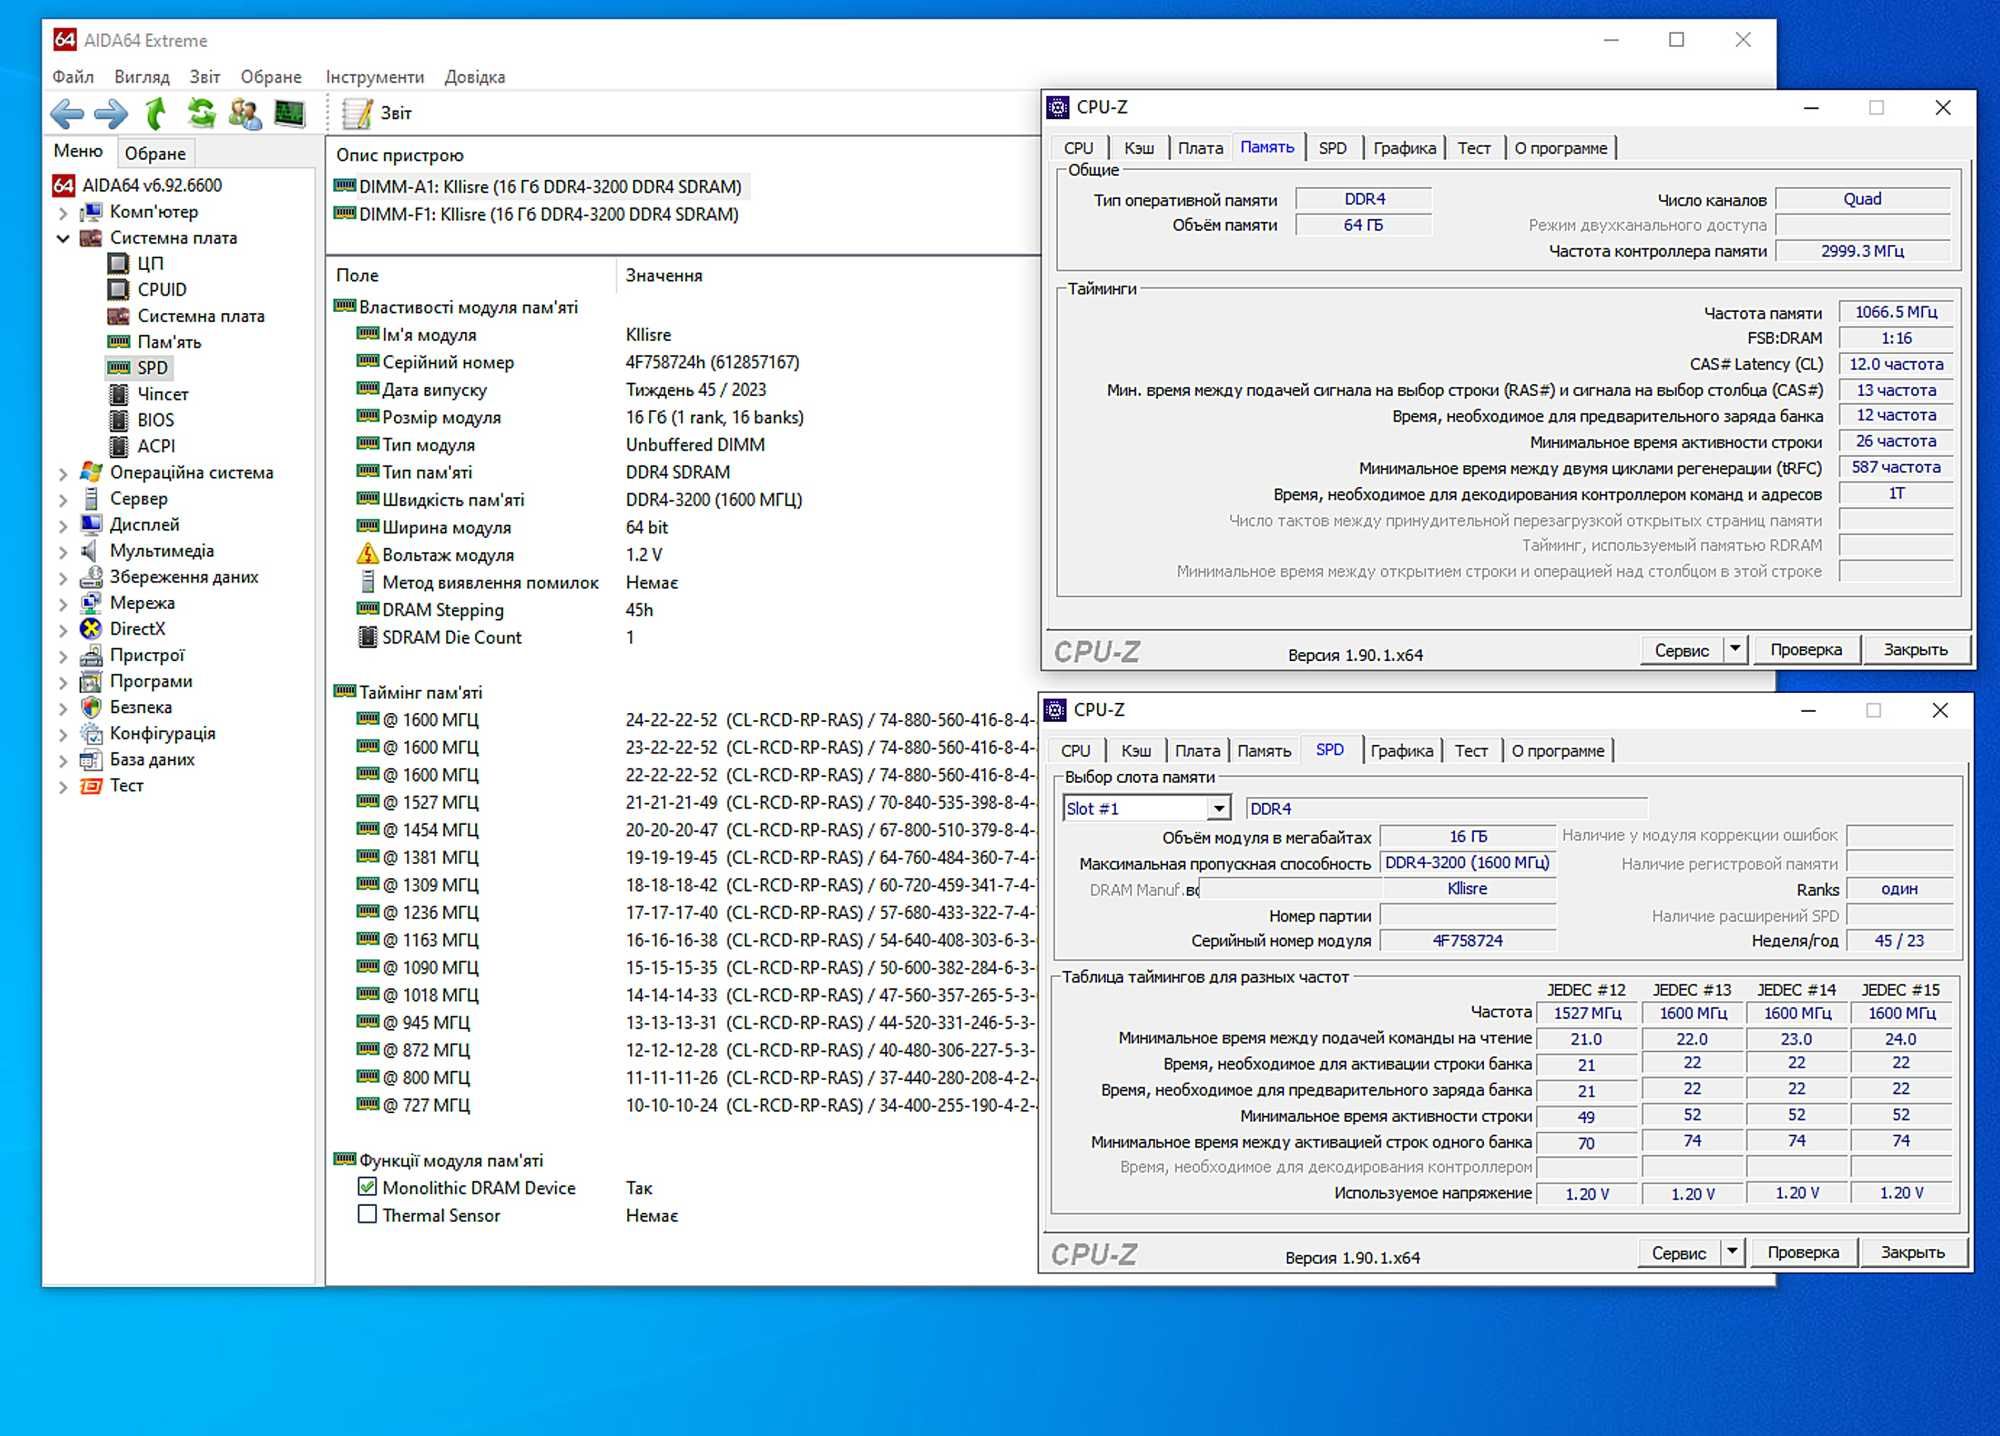2000x1436 pixels.
Task: Open the Інструменти menu
Action: point(375,77)
